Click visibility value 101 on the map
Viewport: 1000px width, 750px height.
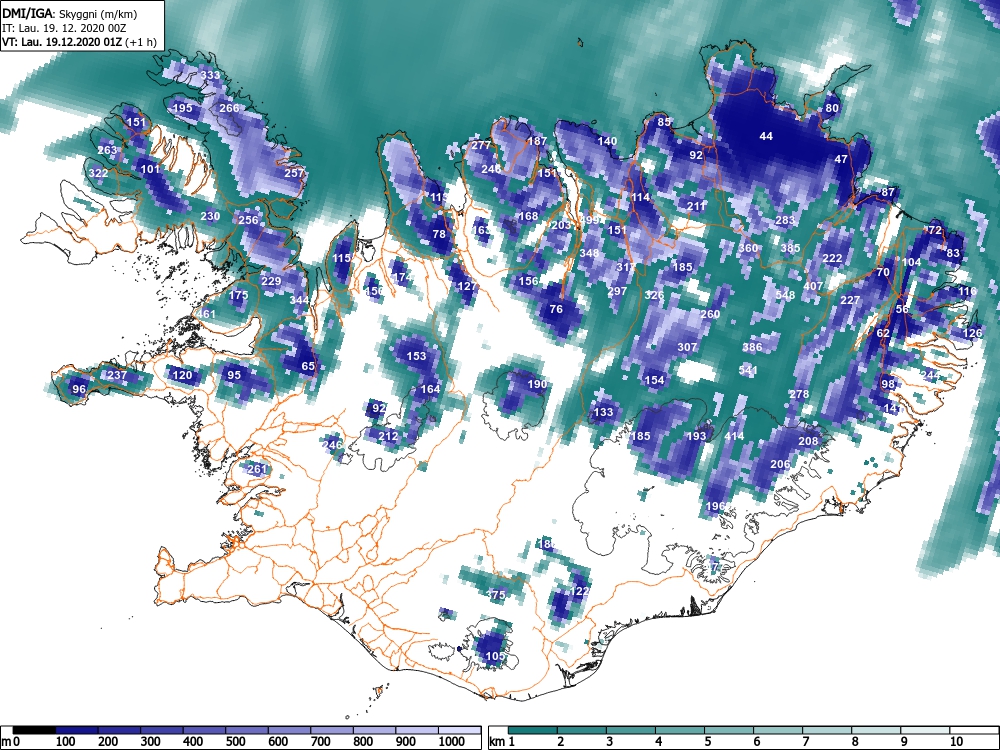tap(150, 169)
